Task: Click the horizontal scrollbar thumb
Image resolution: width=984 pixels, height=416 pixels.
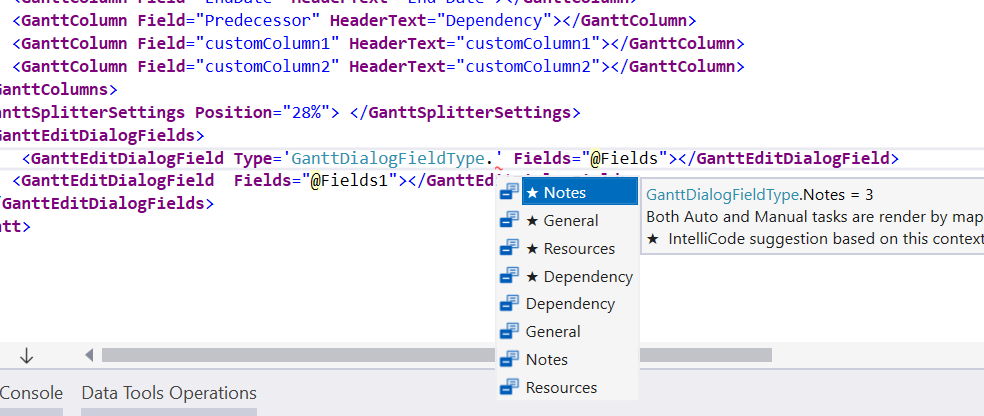Action: point(300,355)
